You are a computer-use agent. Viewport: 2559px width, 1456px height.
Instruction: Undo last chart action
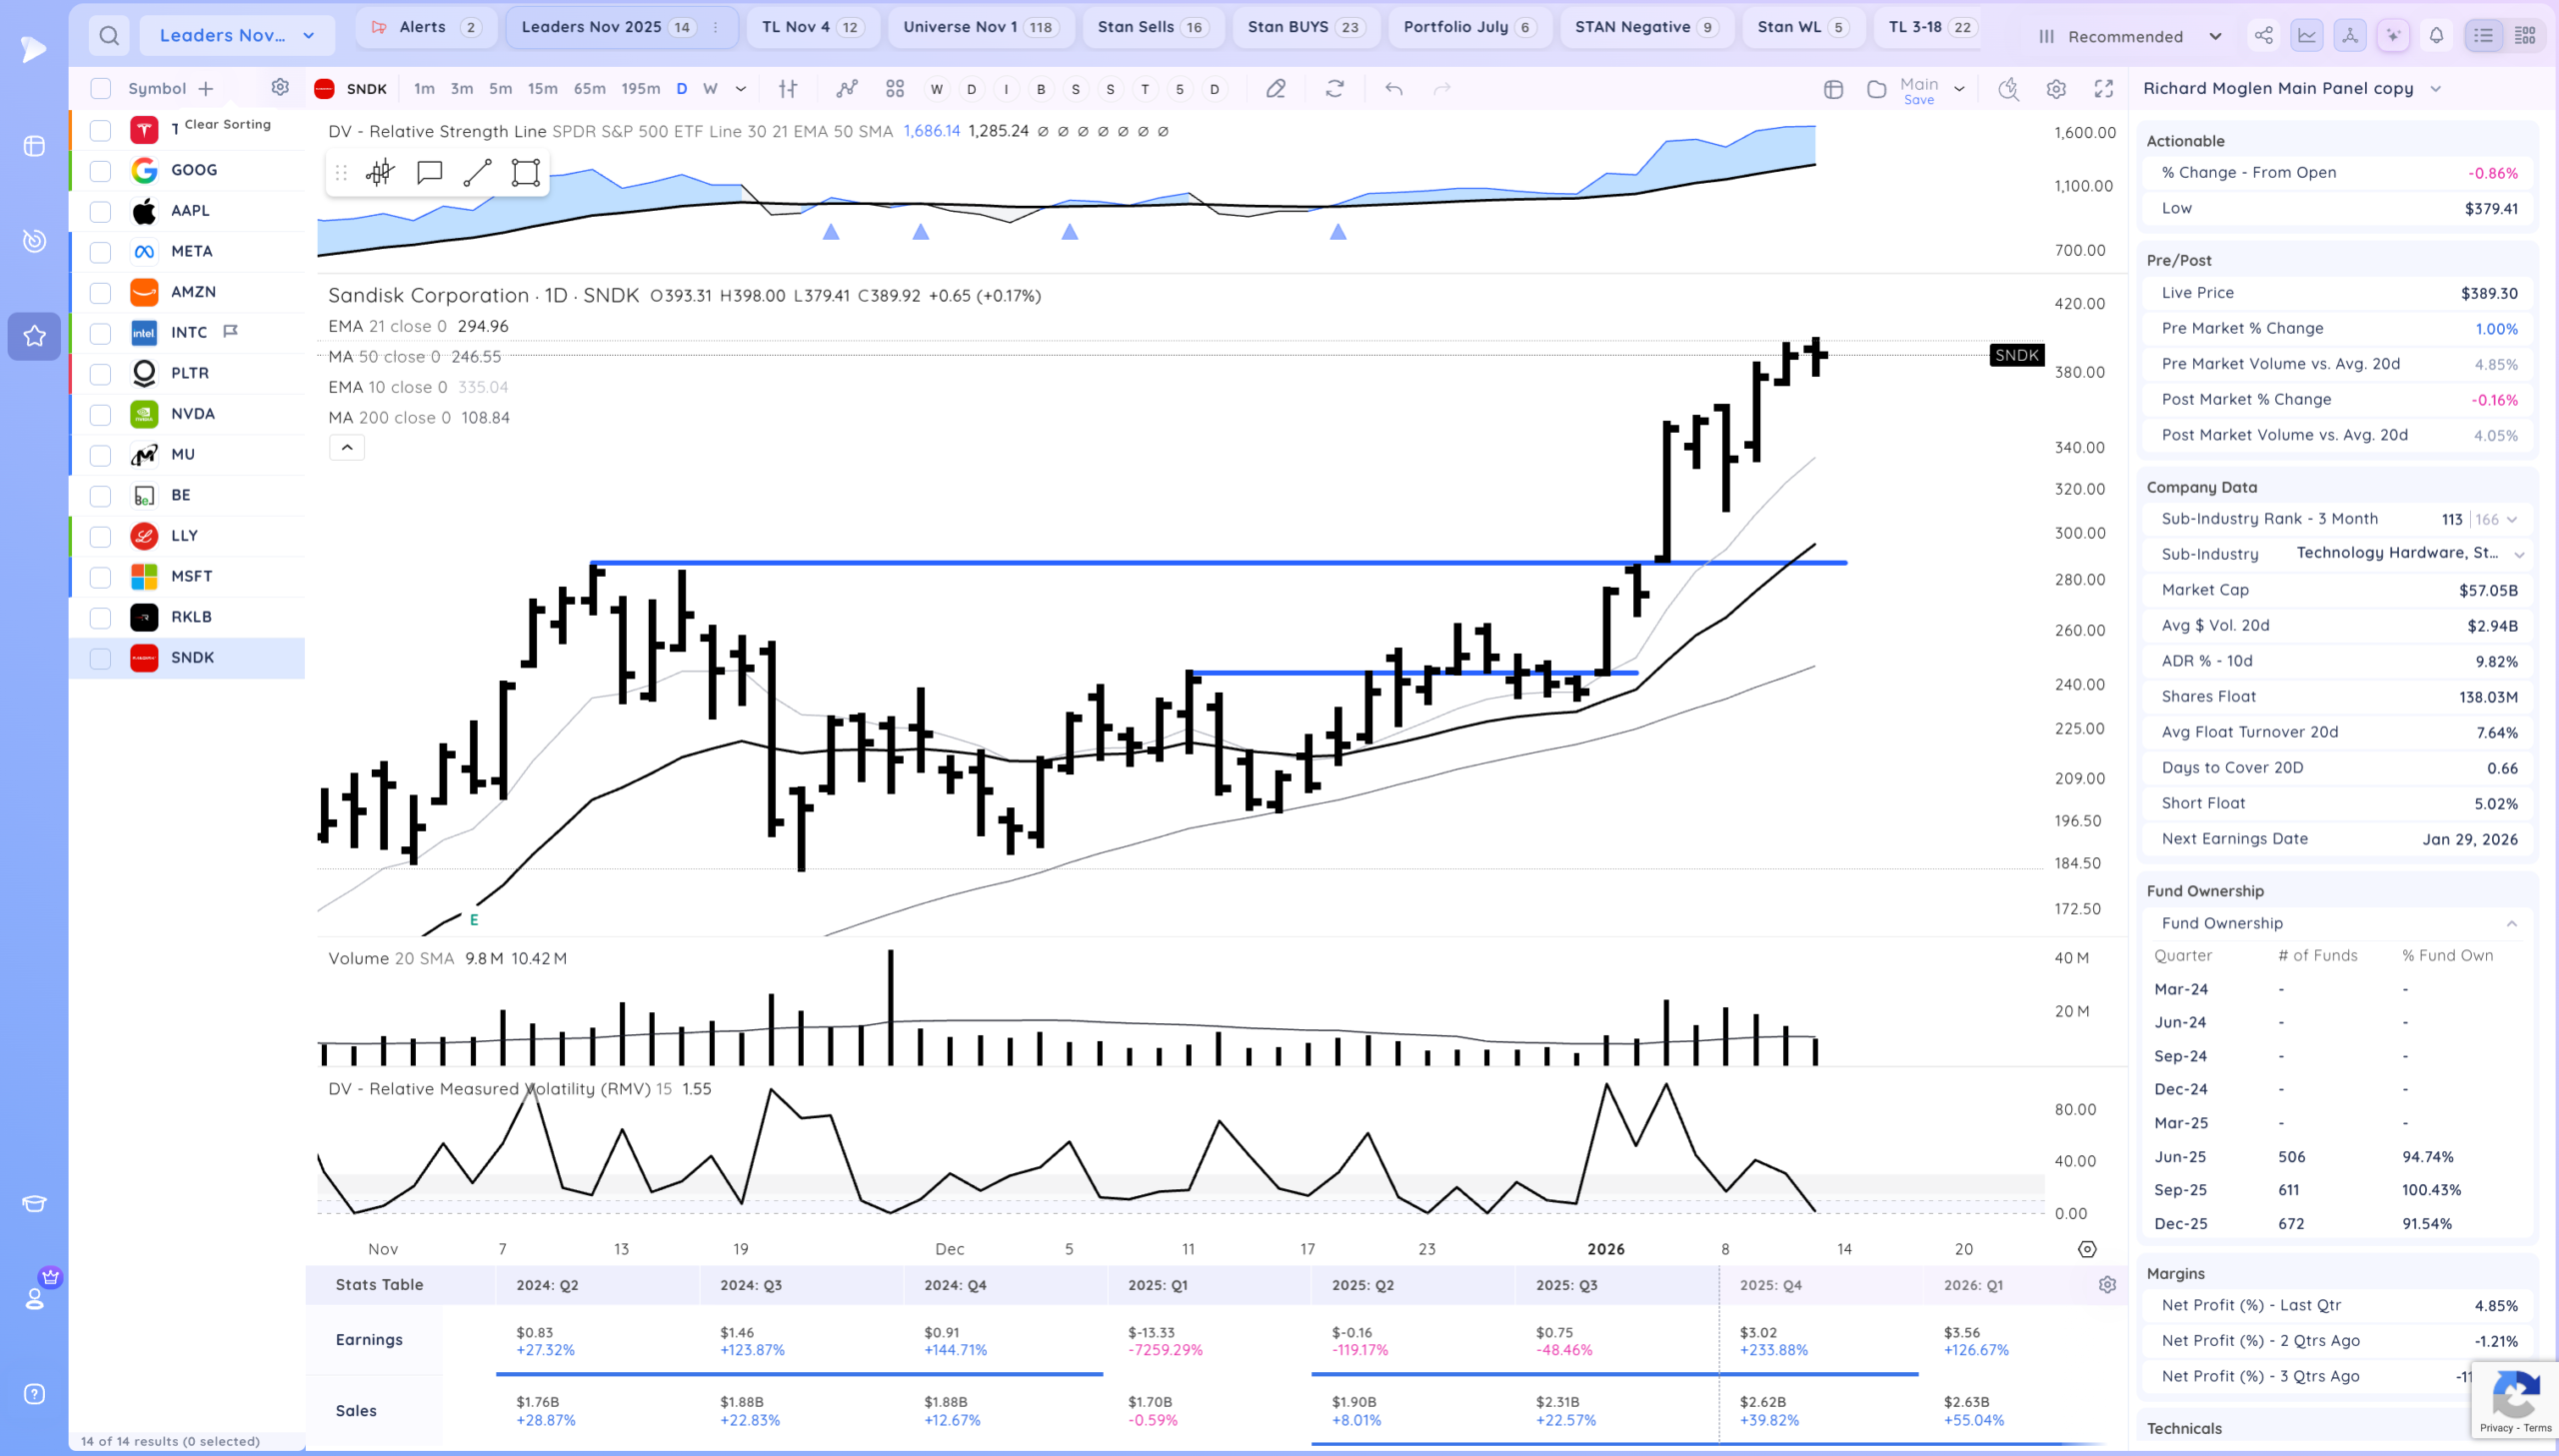1393,89
